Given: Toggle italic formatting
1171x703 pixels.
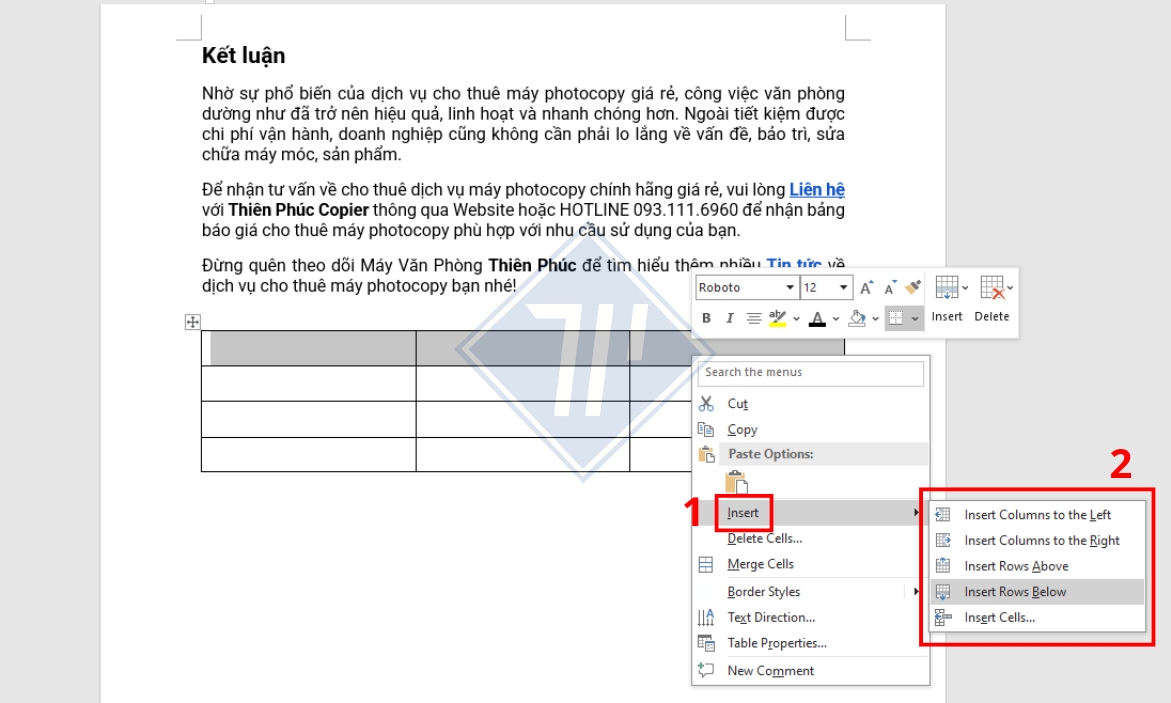Looking at the screenshot, I should 730,315.
